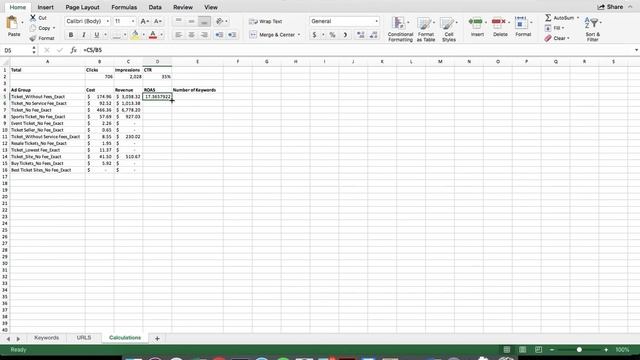The width and height of the screenshot is (640, 360).
Task: Expand the borders dropdown arrow
Action: pyautogui.click(x=125, y=35)
